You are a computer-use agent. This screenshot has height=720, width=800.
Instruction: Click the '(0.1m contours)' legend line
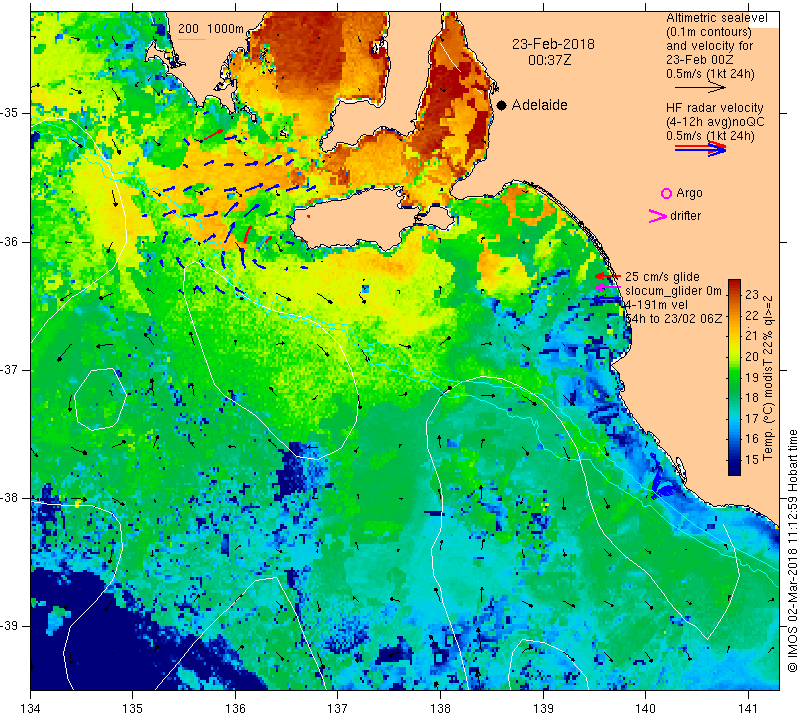708,32
